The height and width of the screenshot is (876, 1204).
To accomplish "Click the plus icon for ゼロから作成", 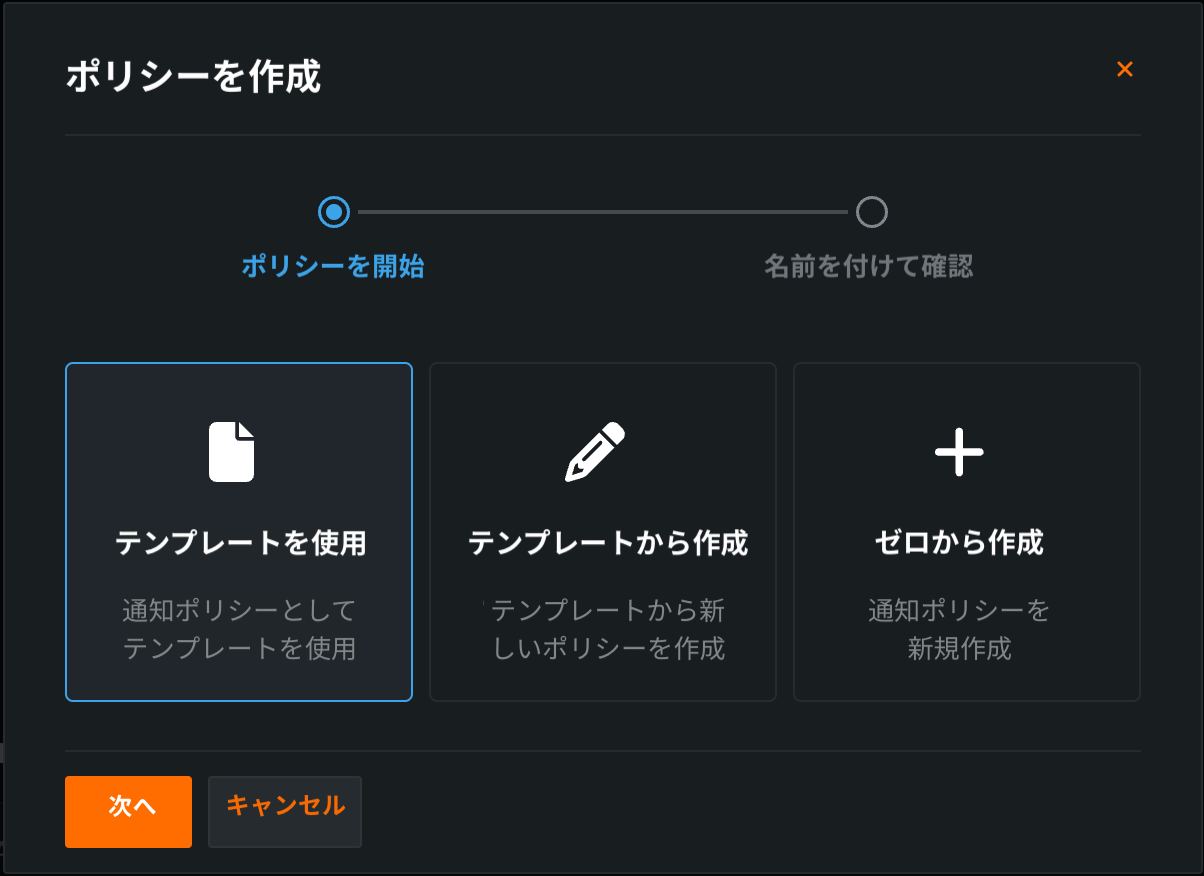I will 959,452.
